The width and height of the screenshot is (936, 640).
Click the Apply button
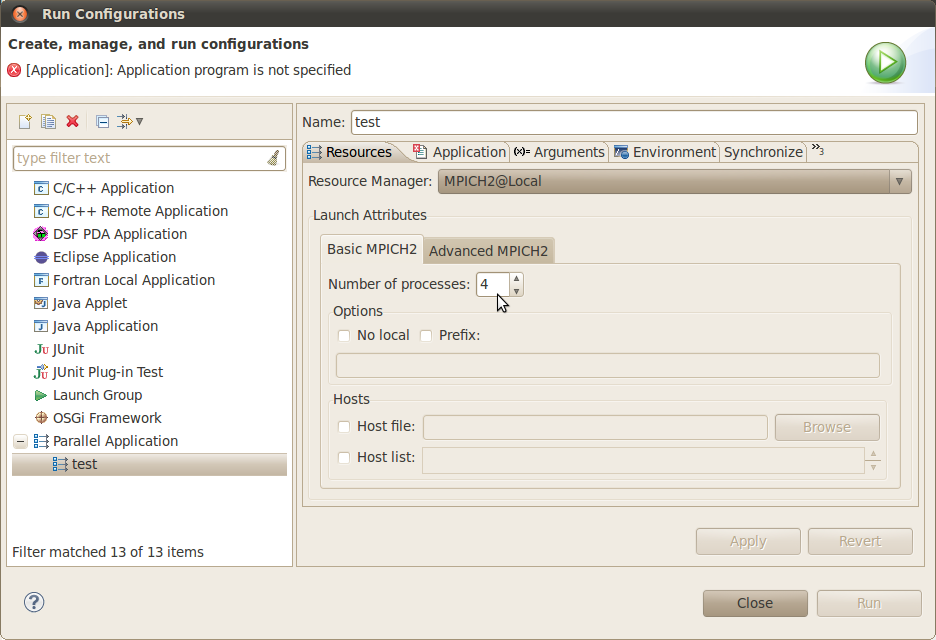click(748, 541)
